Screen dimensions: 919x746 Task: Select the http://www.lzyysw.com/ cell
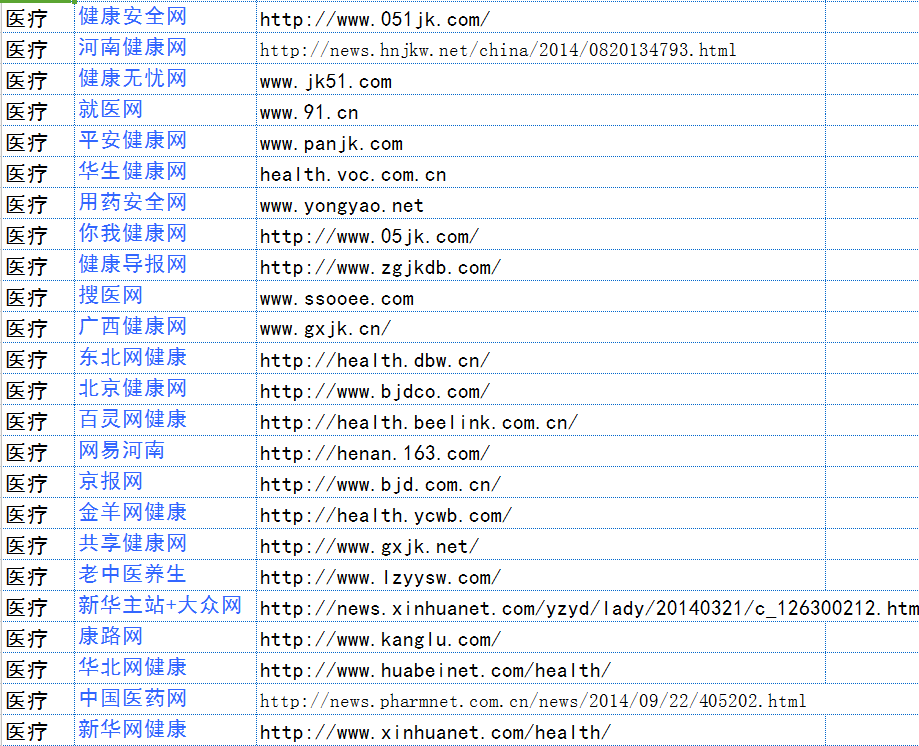point(541,575)
